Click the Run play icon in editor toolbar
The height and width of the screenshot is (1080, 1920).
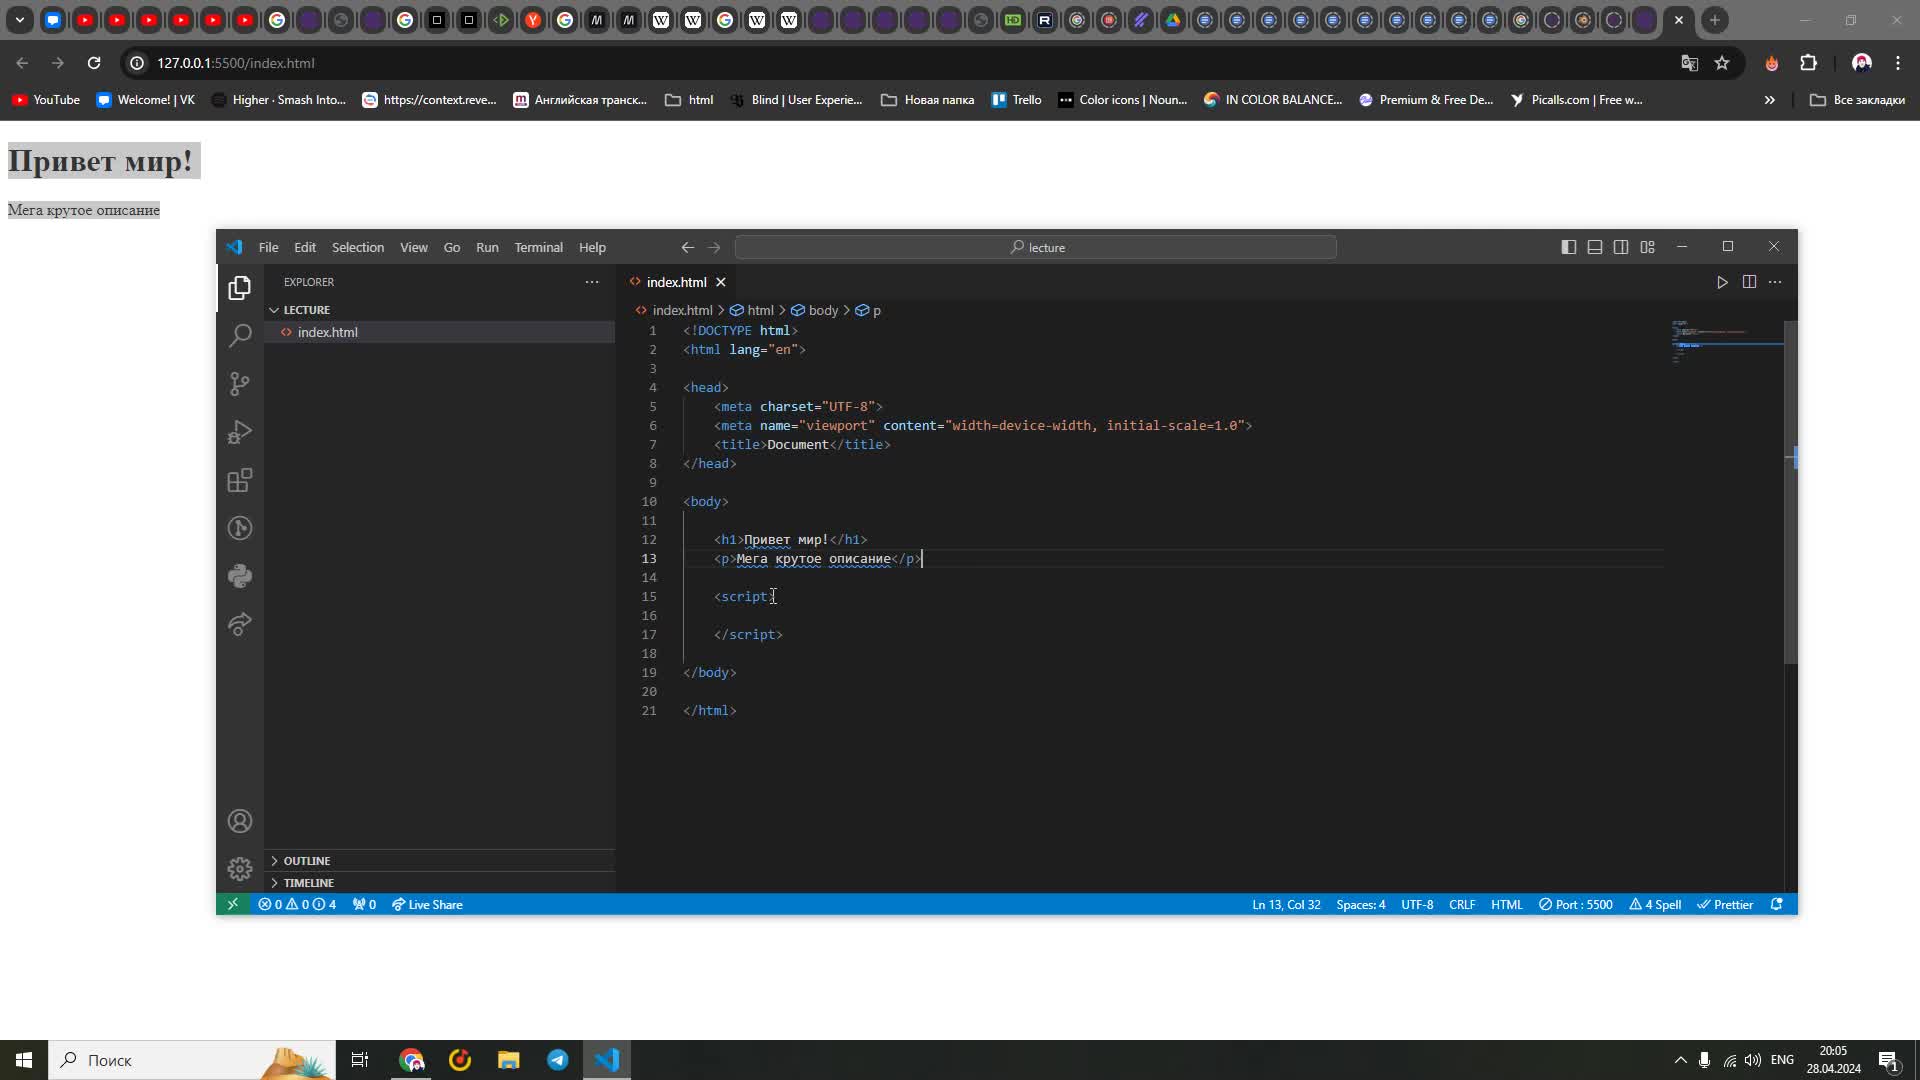[x=1722, y=282]
